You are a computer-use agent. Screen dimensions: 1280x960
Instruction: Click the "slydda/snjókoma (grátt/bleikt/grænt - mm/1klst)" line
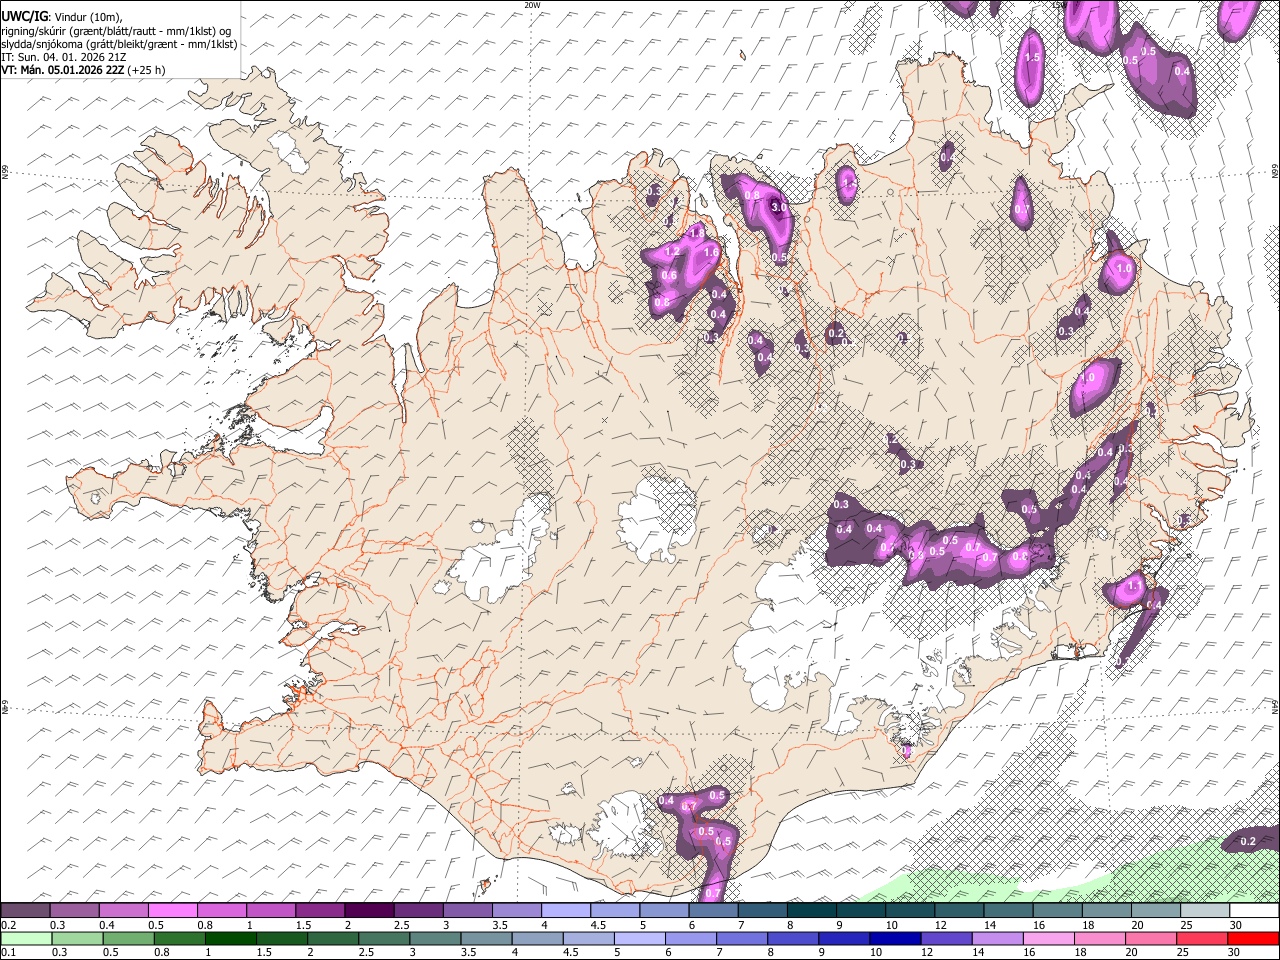[119, 44]
